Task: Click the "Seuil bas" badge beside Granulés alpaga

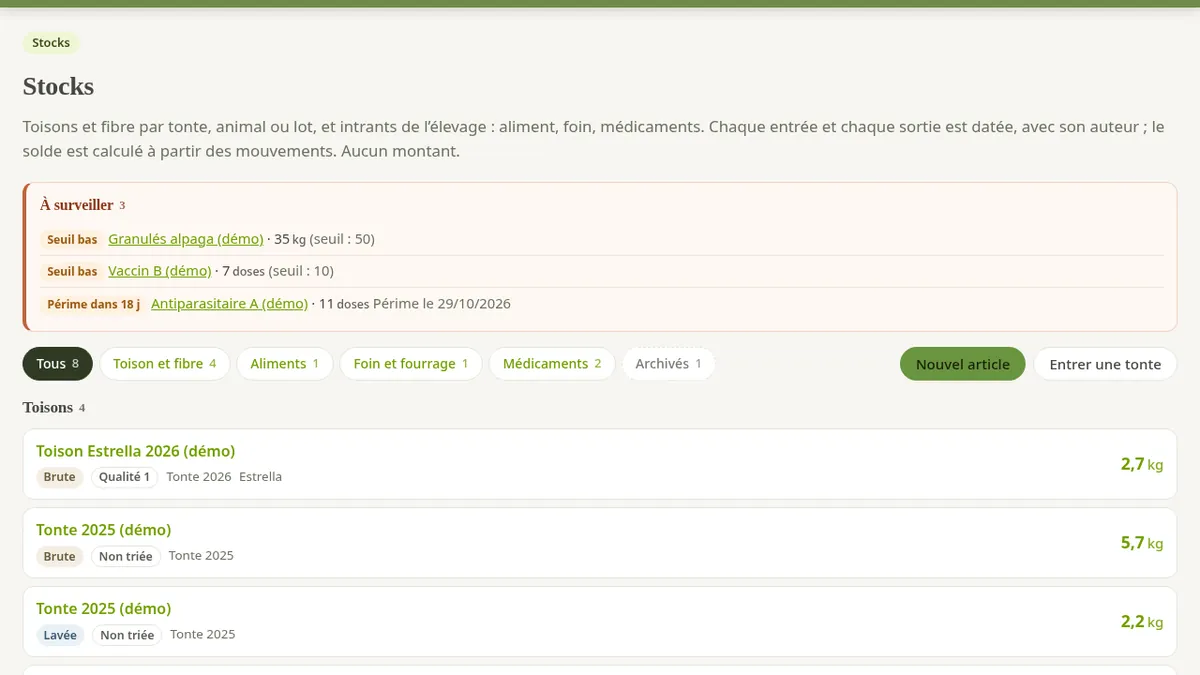Action: click(73, 240)
